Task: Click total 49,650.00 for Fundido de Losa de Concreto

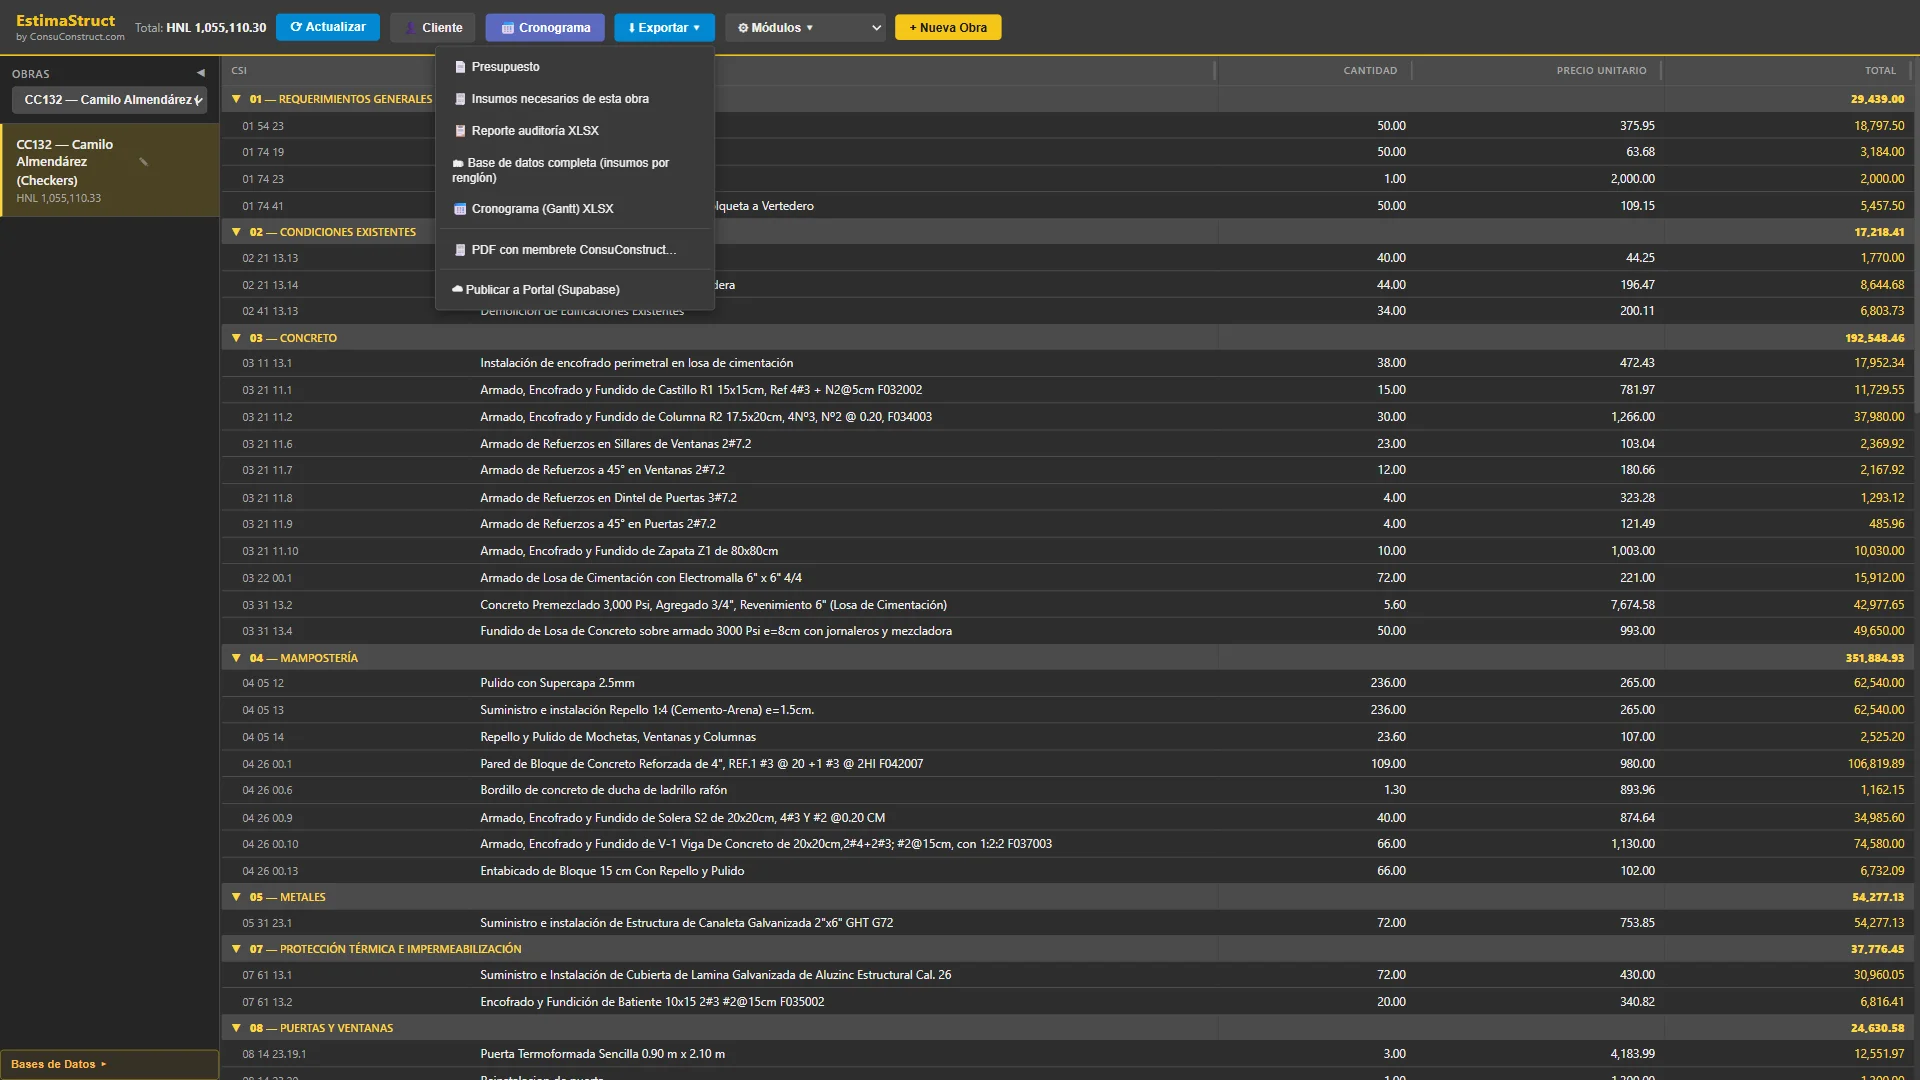Action: tap(1879, 631)
